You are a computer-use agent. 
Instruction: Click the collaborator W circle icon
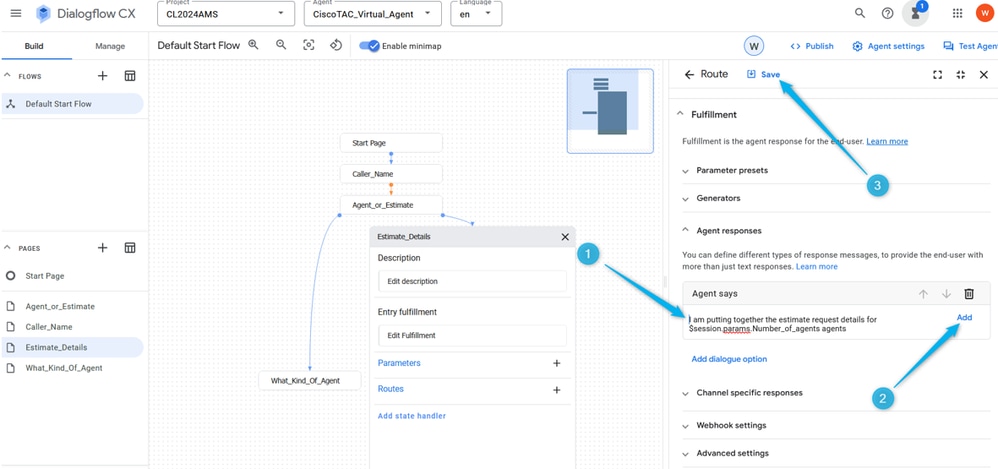(x=754, y=46)
